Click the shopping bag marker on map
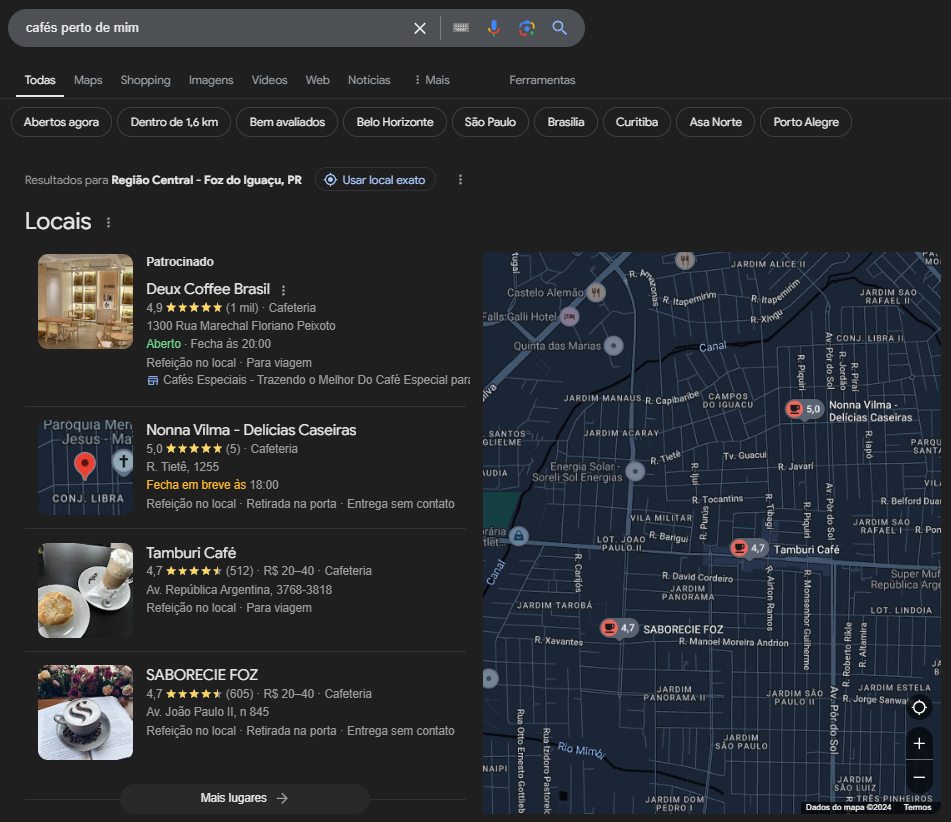951x822 pixels. pos(519,536)
